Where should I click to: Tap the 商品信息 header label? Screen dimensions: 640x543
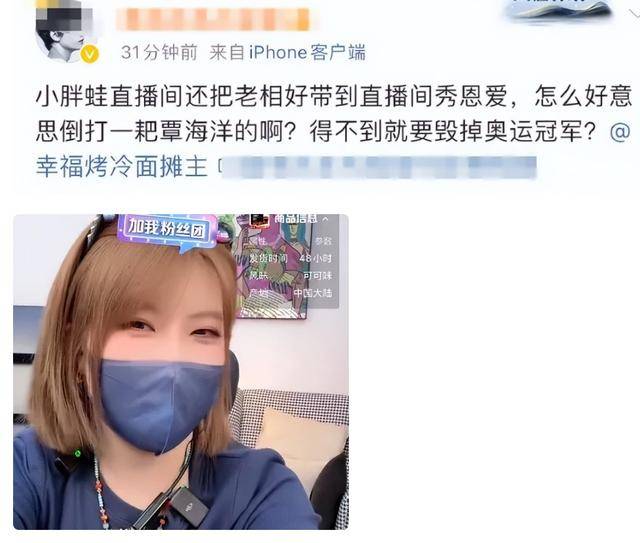296,219
